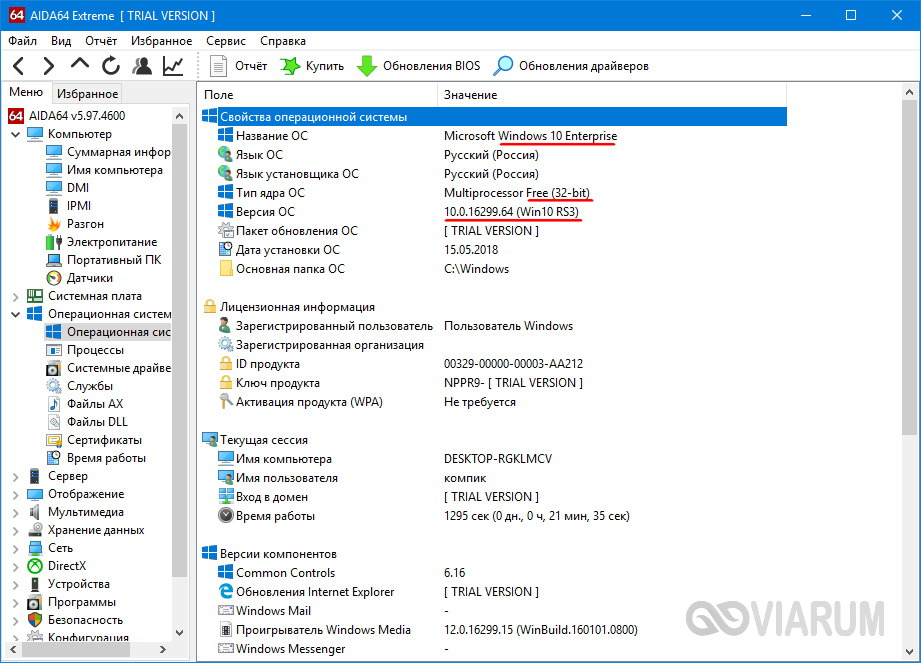The image size is (921, 663).
Task: Expand the Хранение данных node
Action: point(16,531)
